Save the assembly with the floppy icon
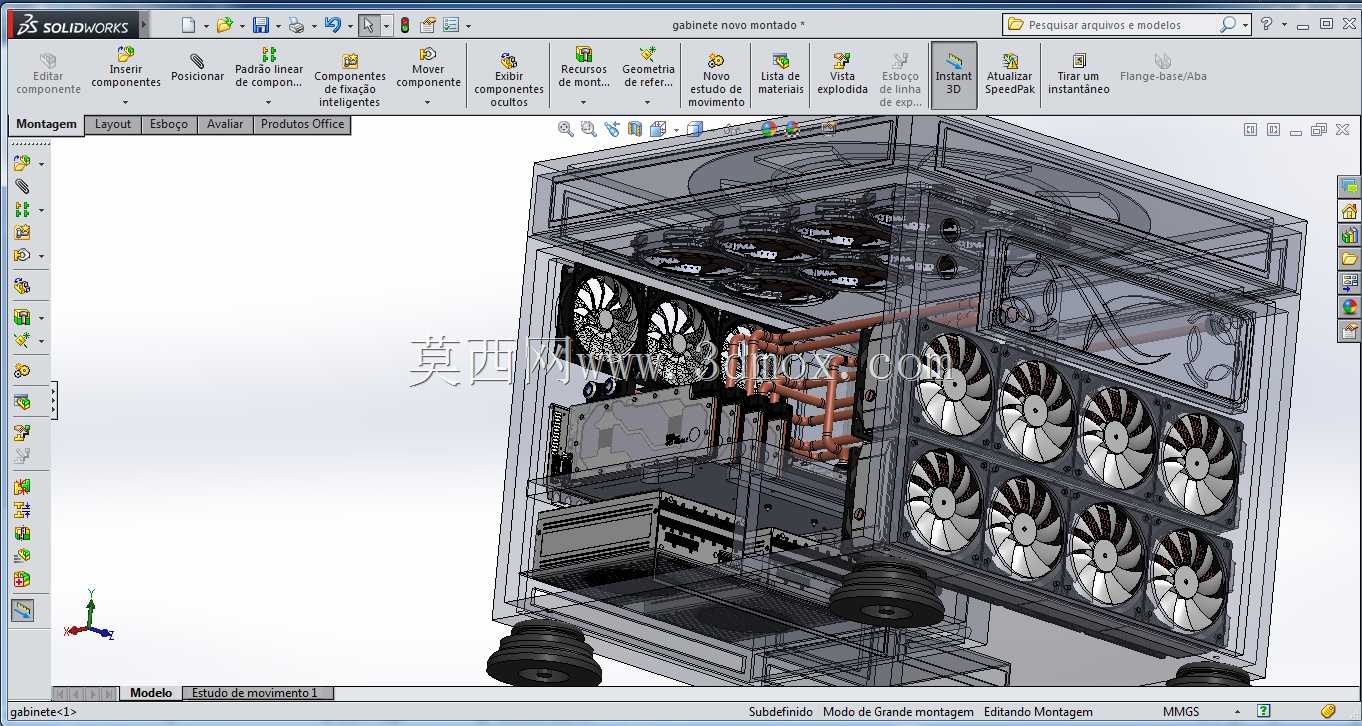The width and height of the screenshot is (1362, 726). (260, 25)
